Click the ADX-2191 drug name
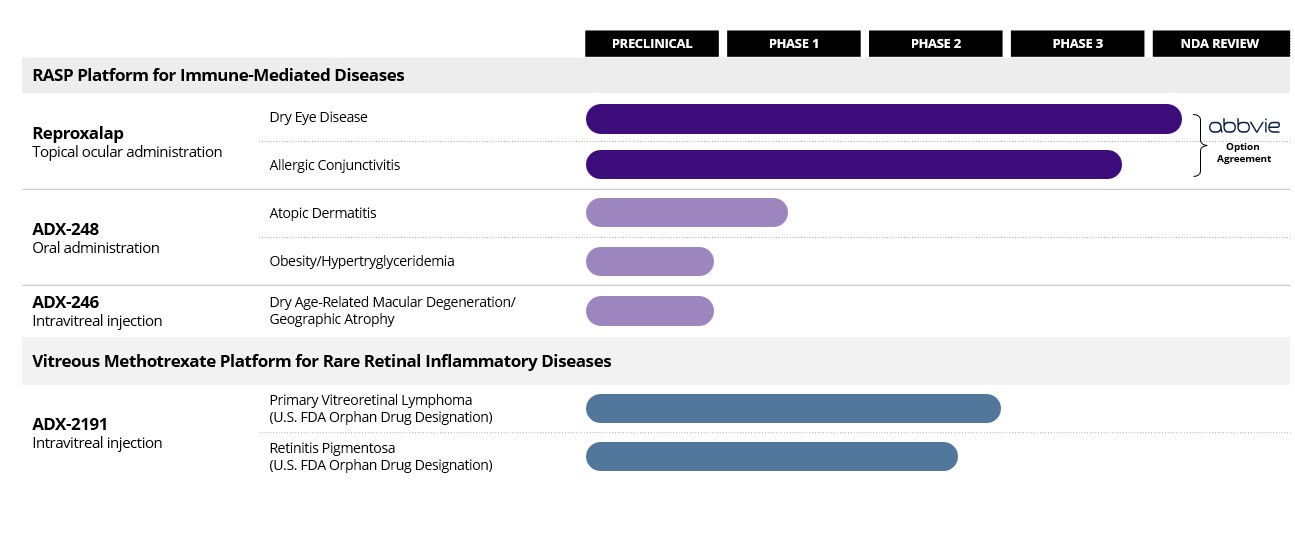This screenshot has width=1295, height=551. coord(70,424)
